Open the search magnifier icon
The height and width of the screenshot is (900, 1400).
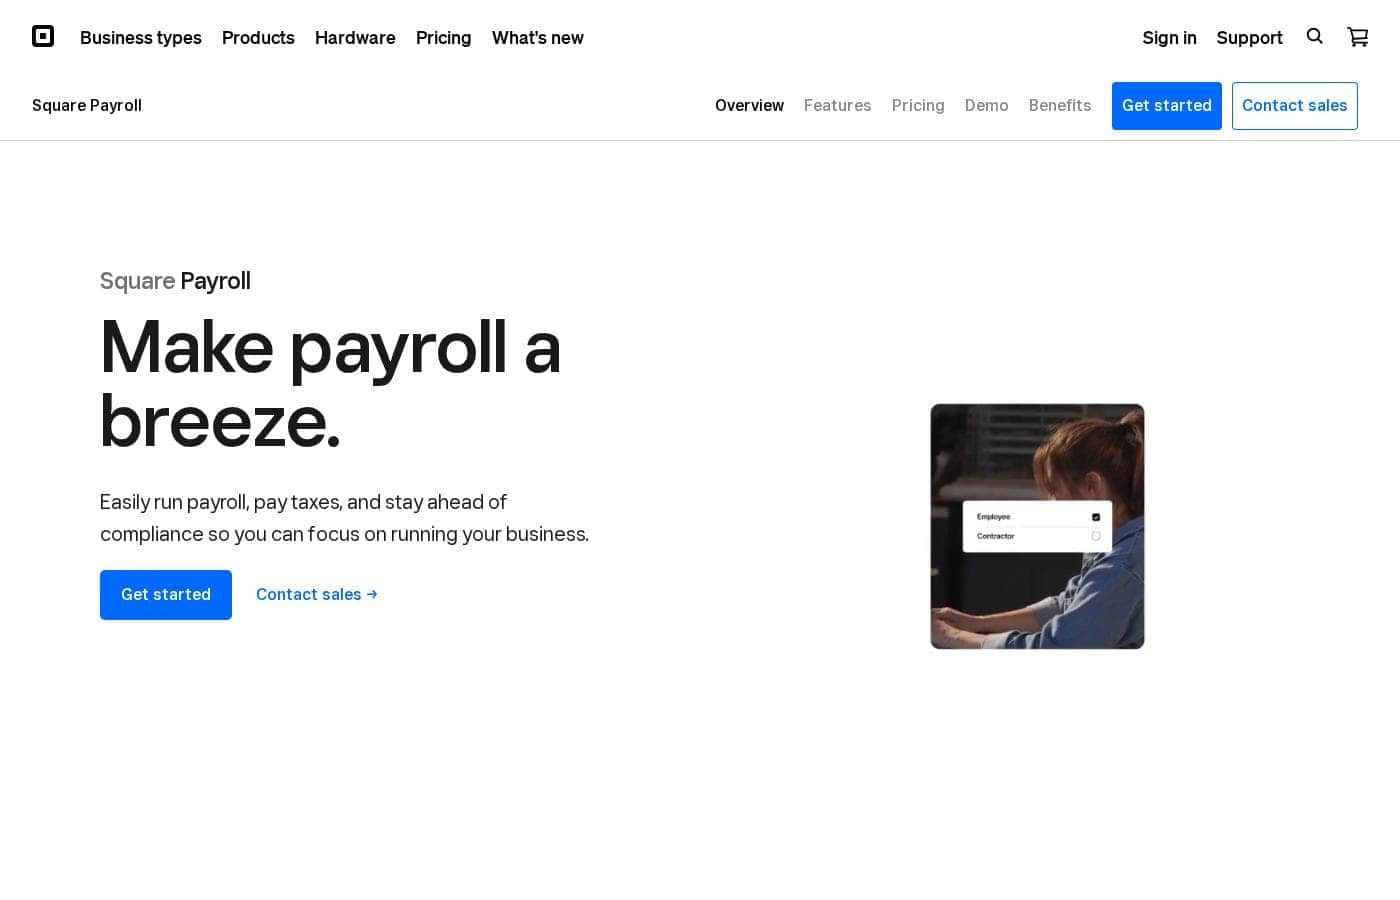[x=1315, y=36]
